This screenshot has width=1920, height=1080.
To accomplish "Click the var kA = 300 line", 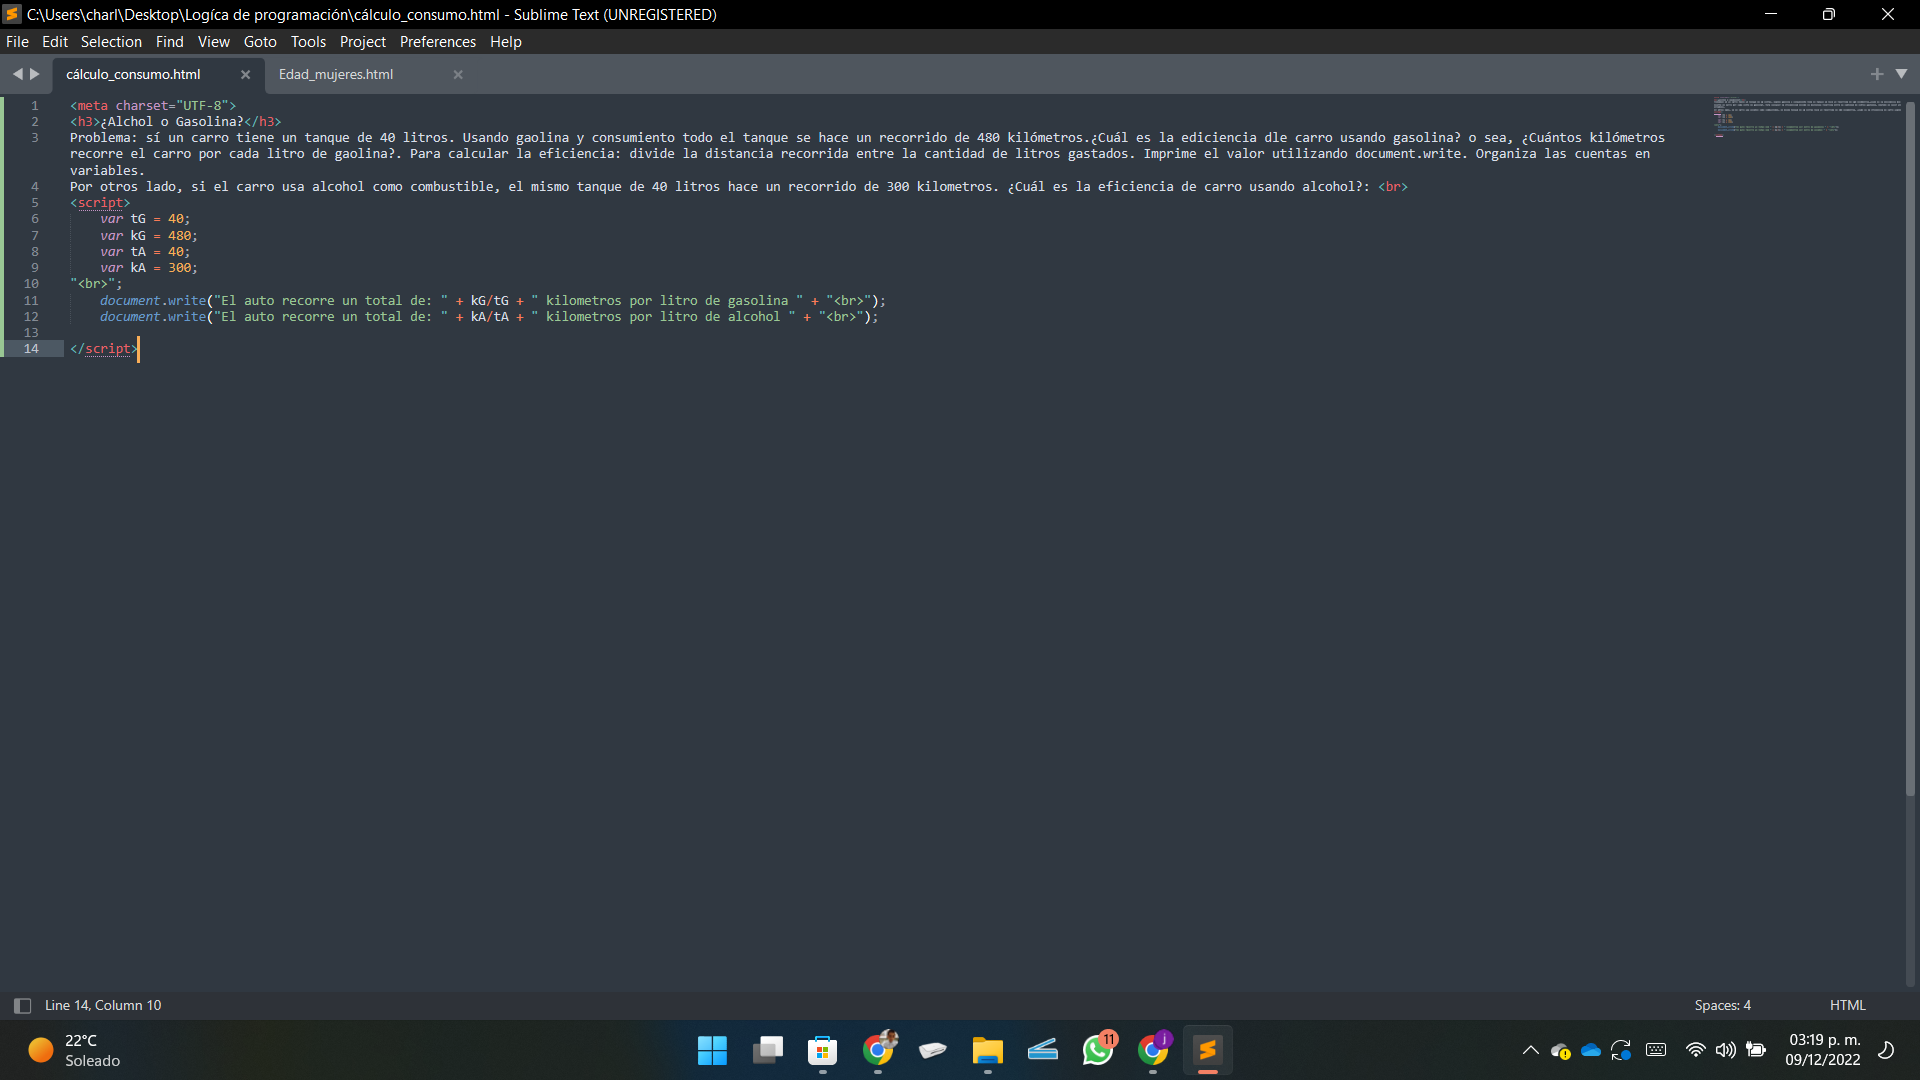I will 149,268.
